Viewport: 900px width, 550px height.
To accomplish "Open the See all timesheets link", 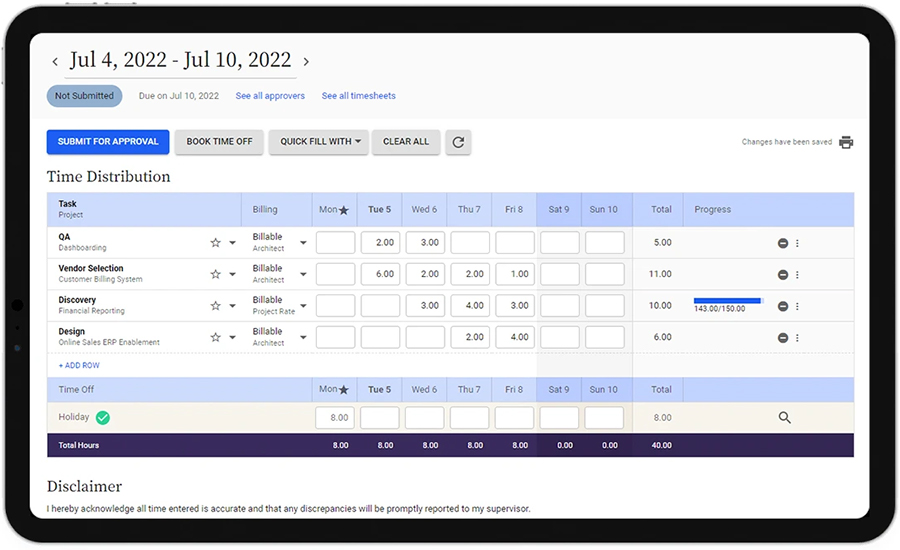I will pos(358,96).
